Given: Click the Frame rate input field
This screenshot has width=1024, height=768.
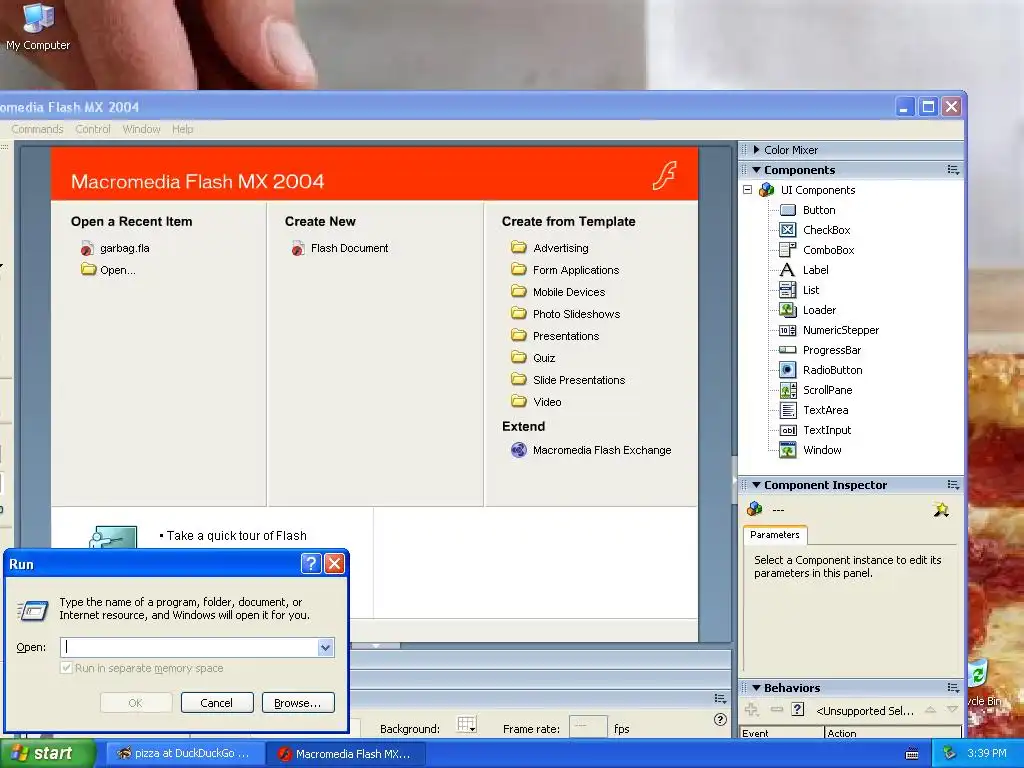Looking at the screenshot, I should point(588,727).
